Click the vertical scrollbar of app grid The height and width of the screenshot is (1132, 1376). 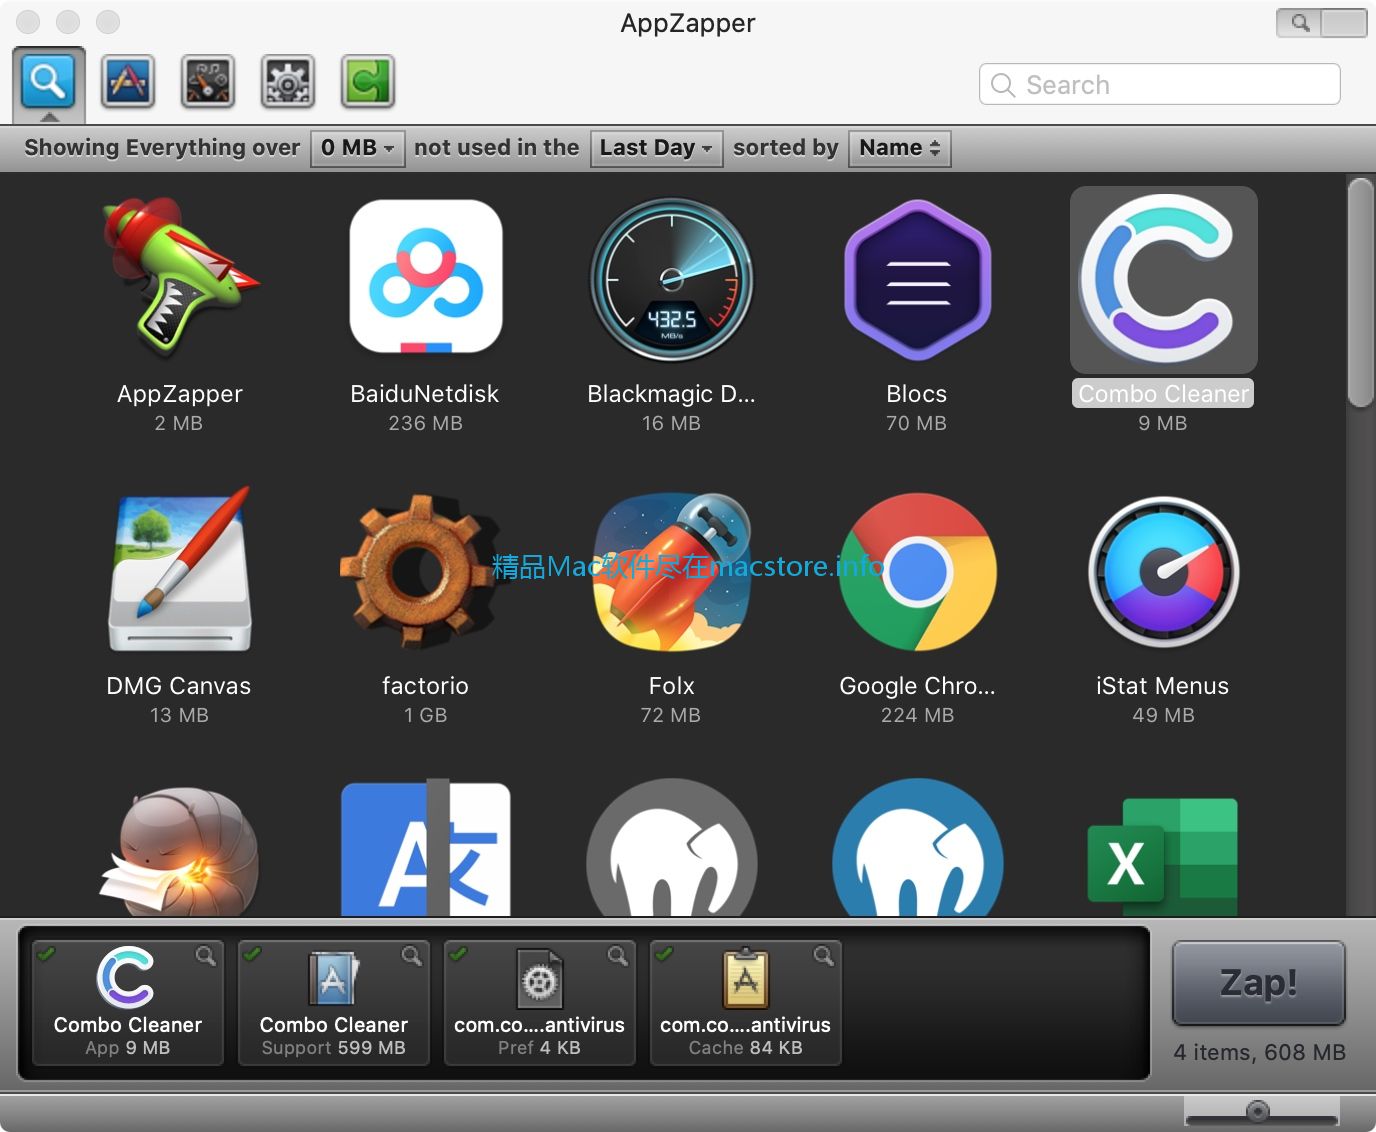coord(1360,292)
